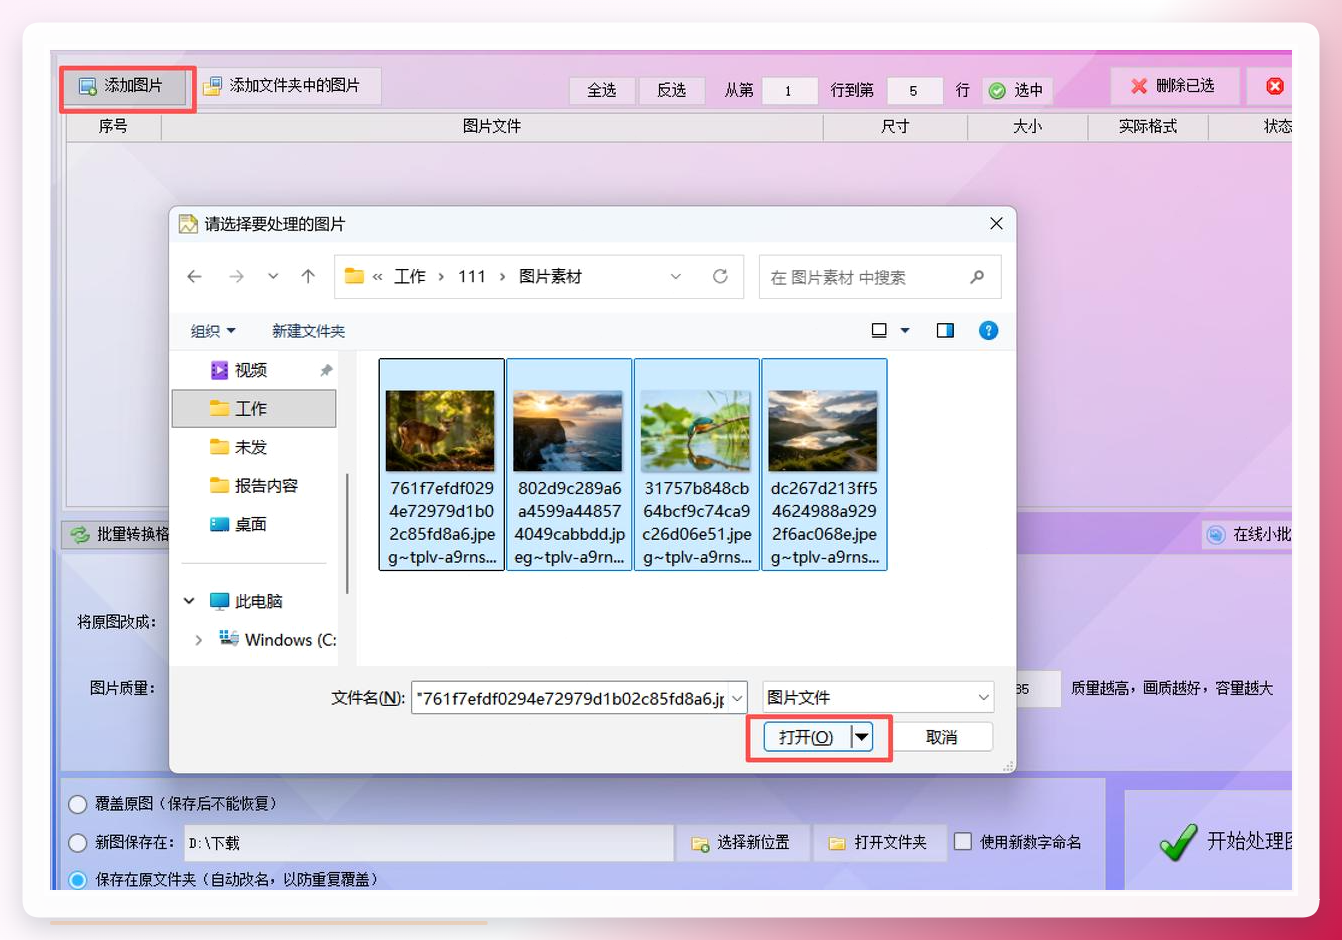Screen dimensions: 1342x940
Task: Click the 选择新位置 button
Action: tap(743, 843)
